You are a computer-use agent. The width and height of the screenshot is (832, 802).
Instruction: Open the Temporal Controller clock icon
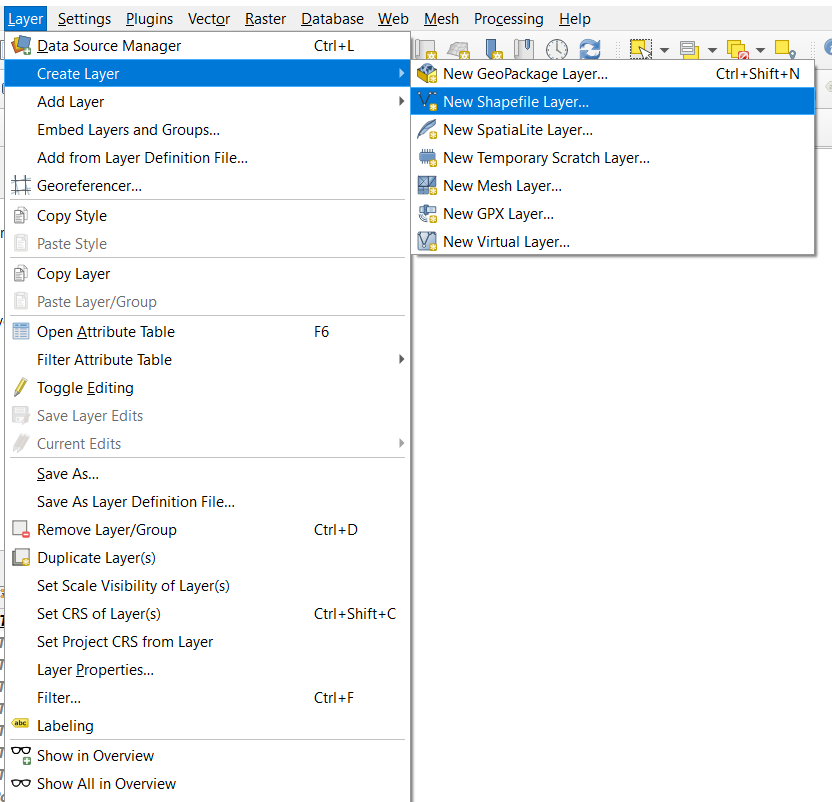557,49
